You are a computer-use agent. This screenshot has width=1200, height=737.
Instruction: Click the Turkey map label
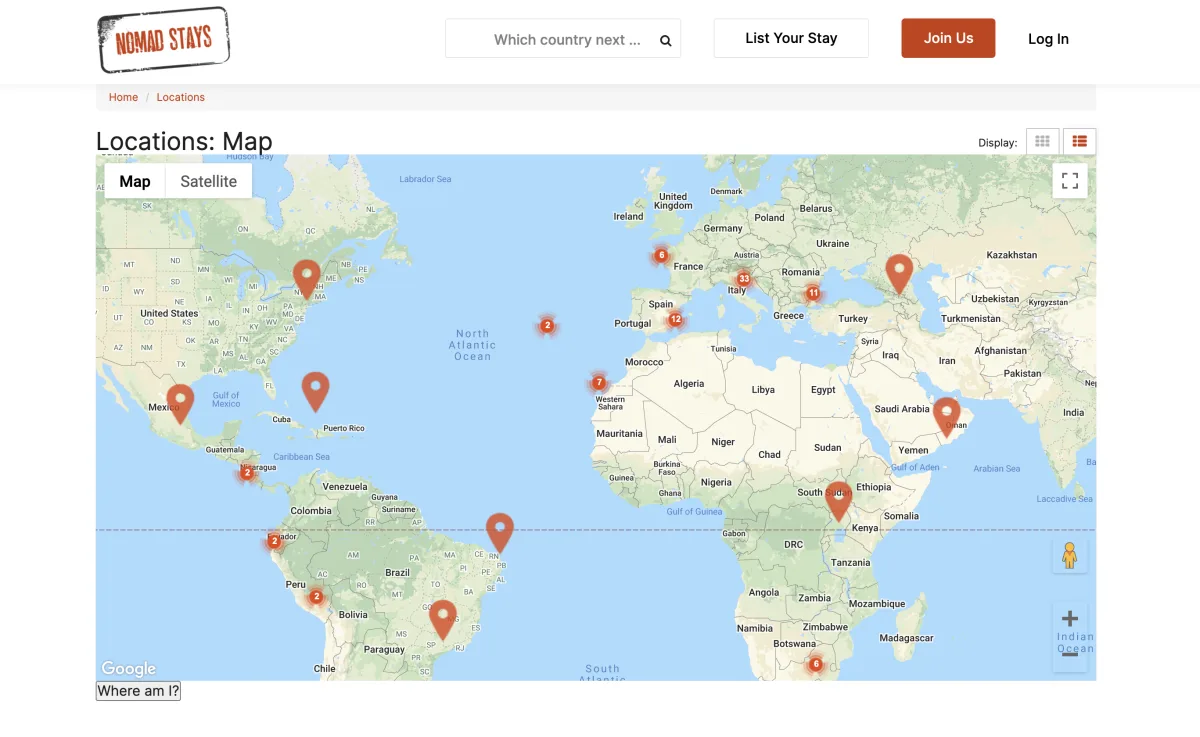click(853, 318)
